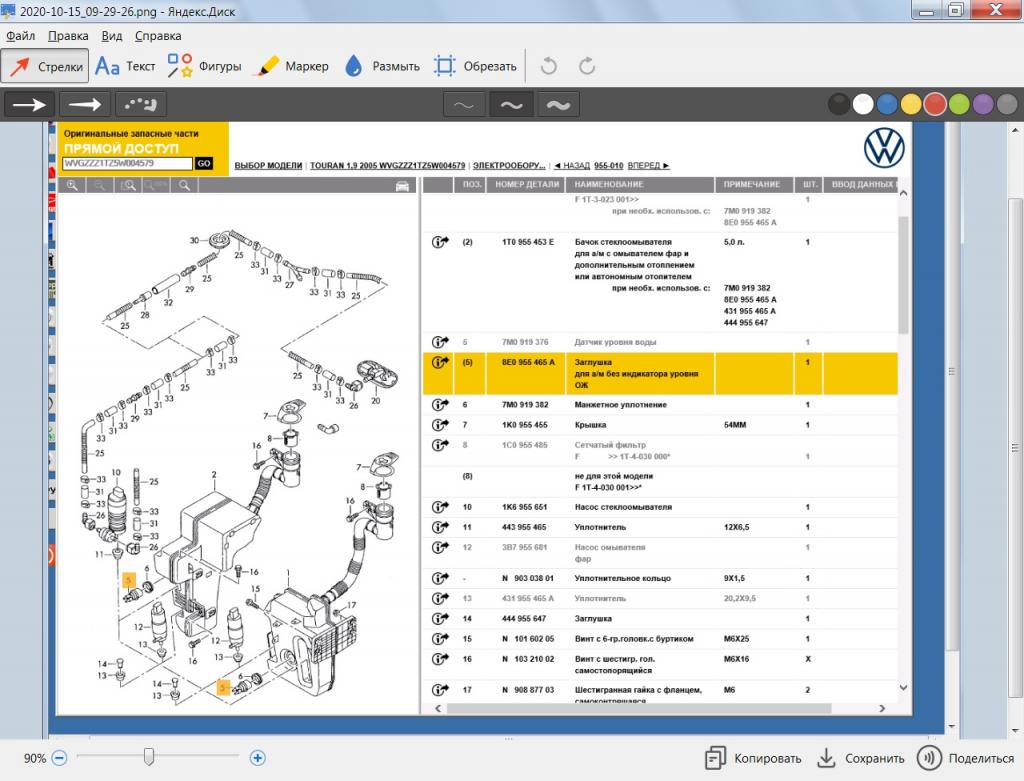Image resolution: width=1024 pixels, height=781 pixels.
Task: Click info icon for part 1K0 955 455
Action: (440, 425)
